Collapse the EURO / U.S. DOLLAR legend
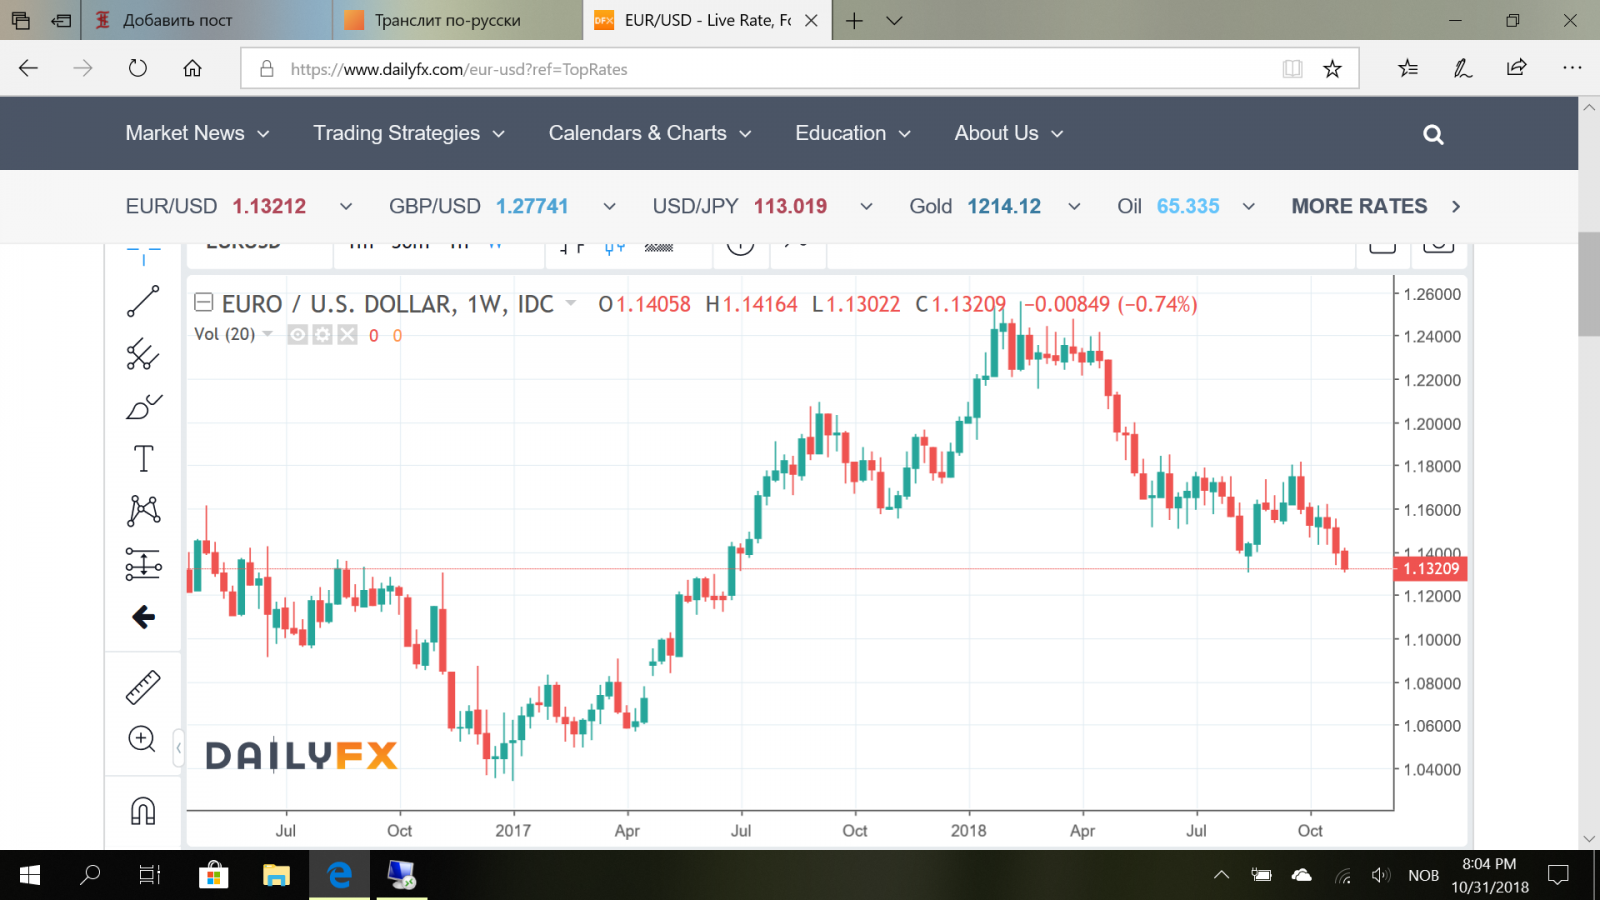 [x=204, y=302]
